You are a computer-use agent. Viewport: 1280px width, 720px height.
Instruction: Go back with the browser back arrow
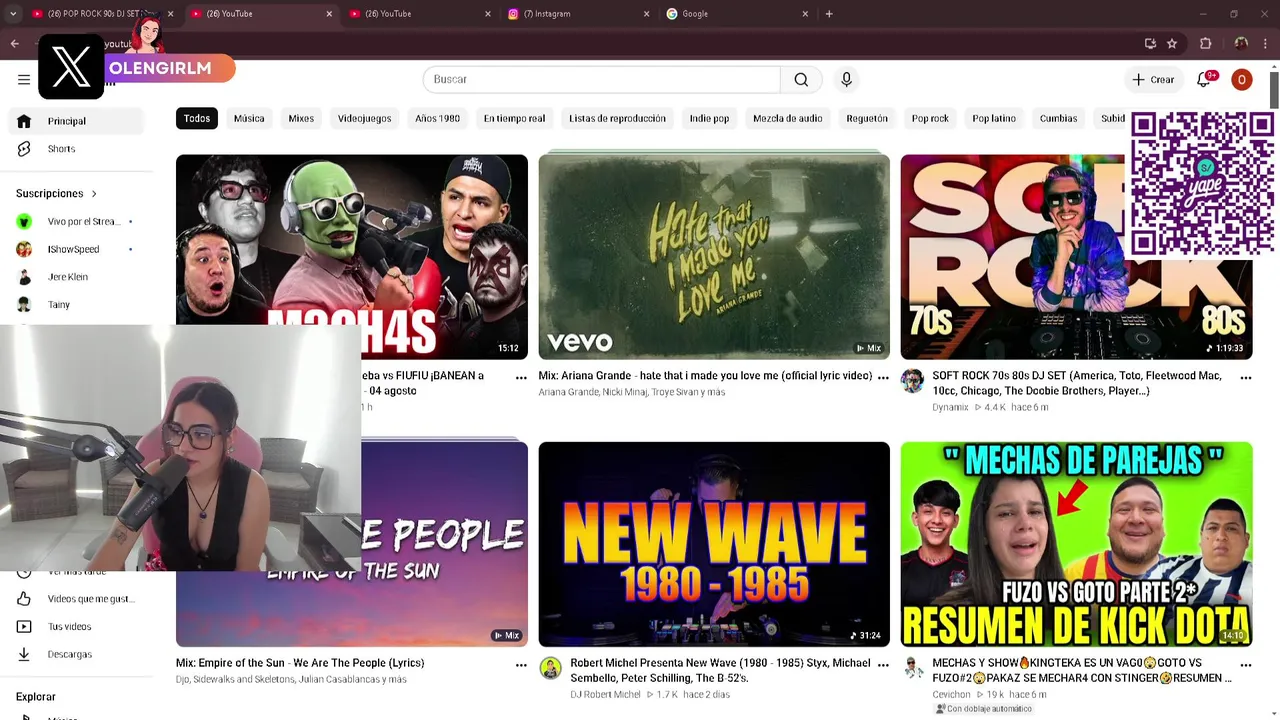tap(15, 43)
